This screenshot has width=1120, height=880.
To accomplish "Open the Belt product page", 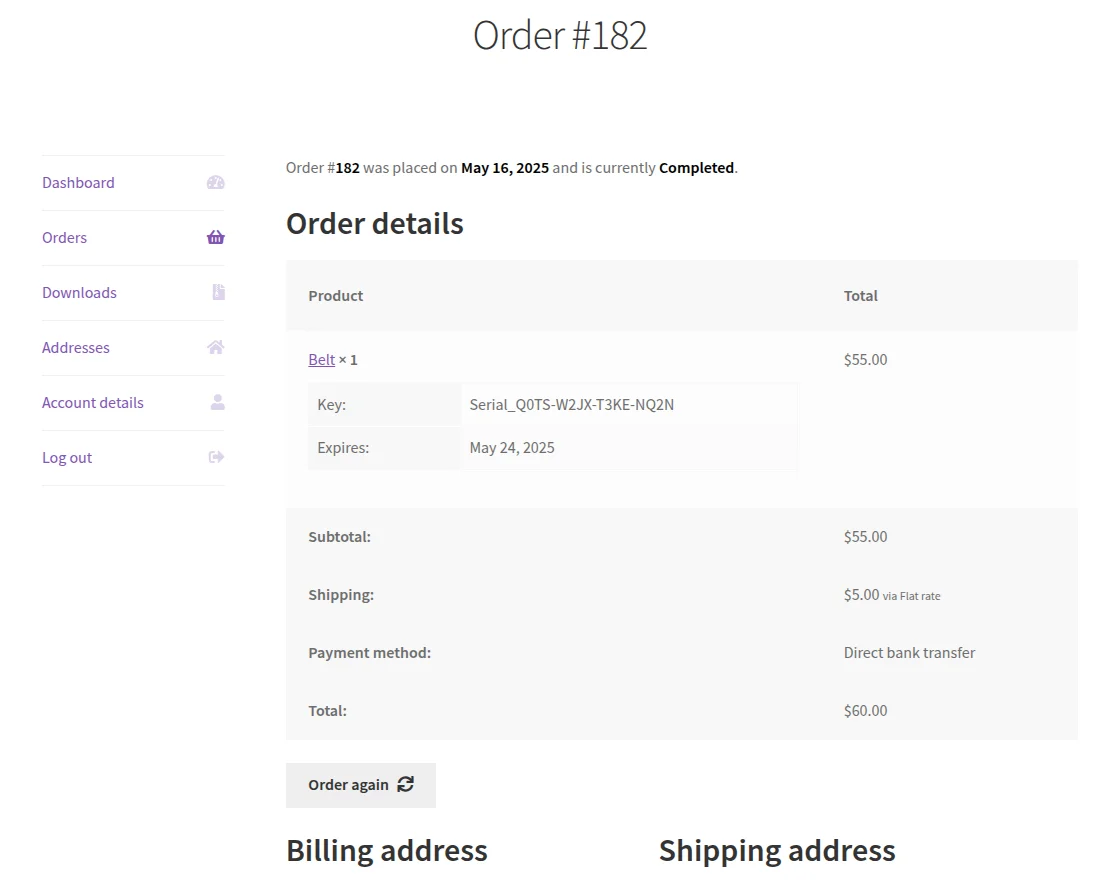I will (321, 359).
